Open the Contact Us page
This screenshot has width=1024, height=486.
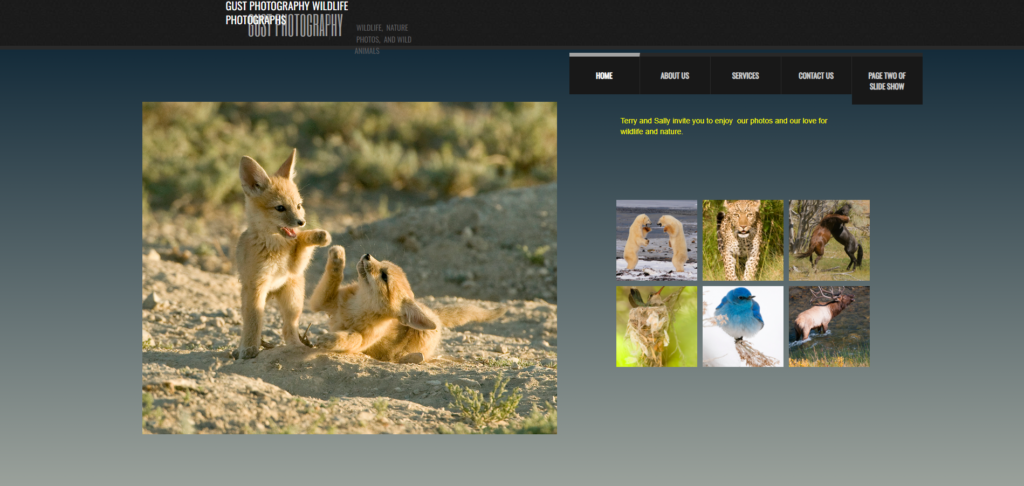816,76
